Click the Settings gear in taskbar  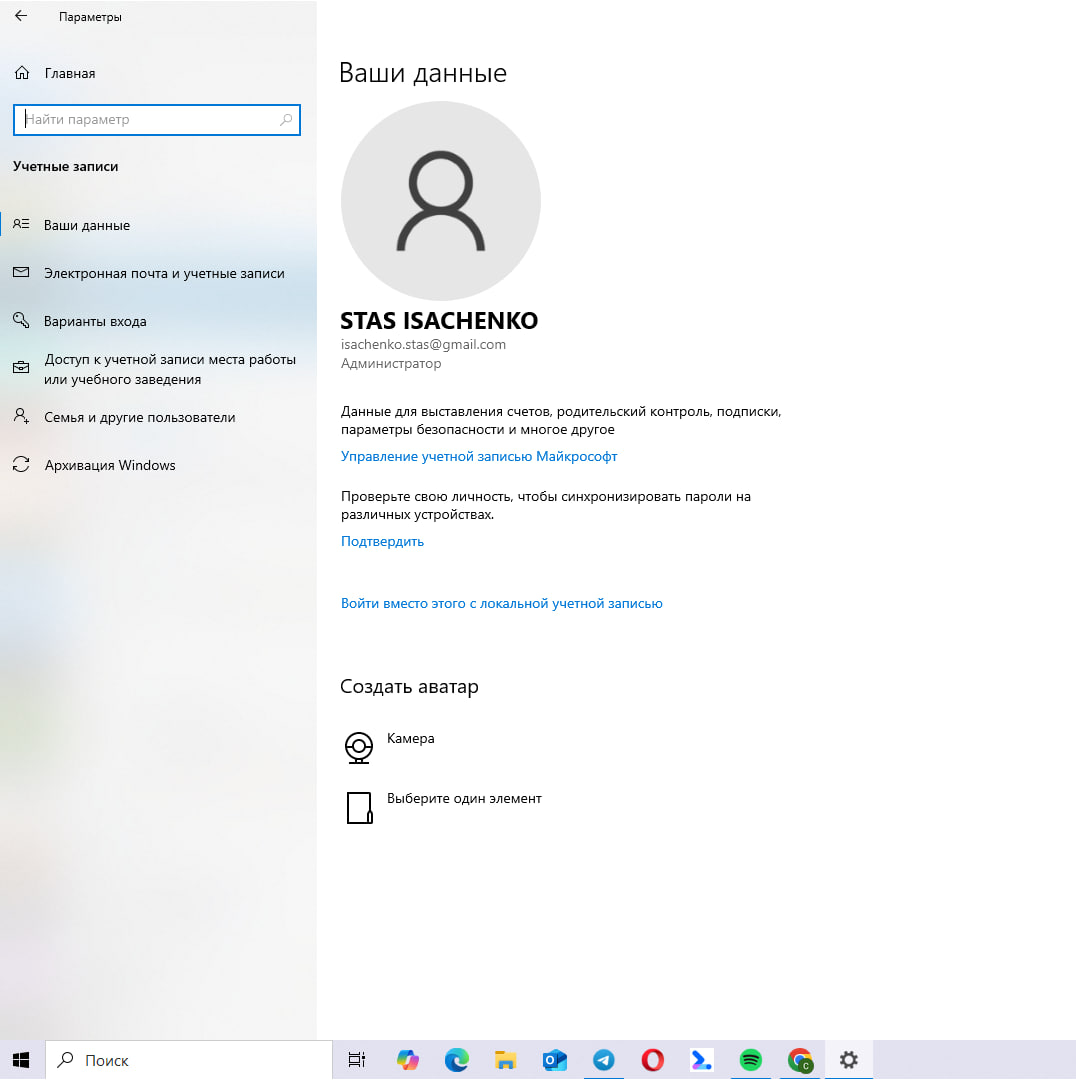pos(849,1060)
